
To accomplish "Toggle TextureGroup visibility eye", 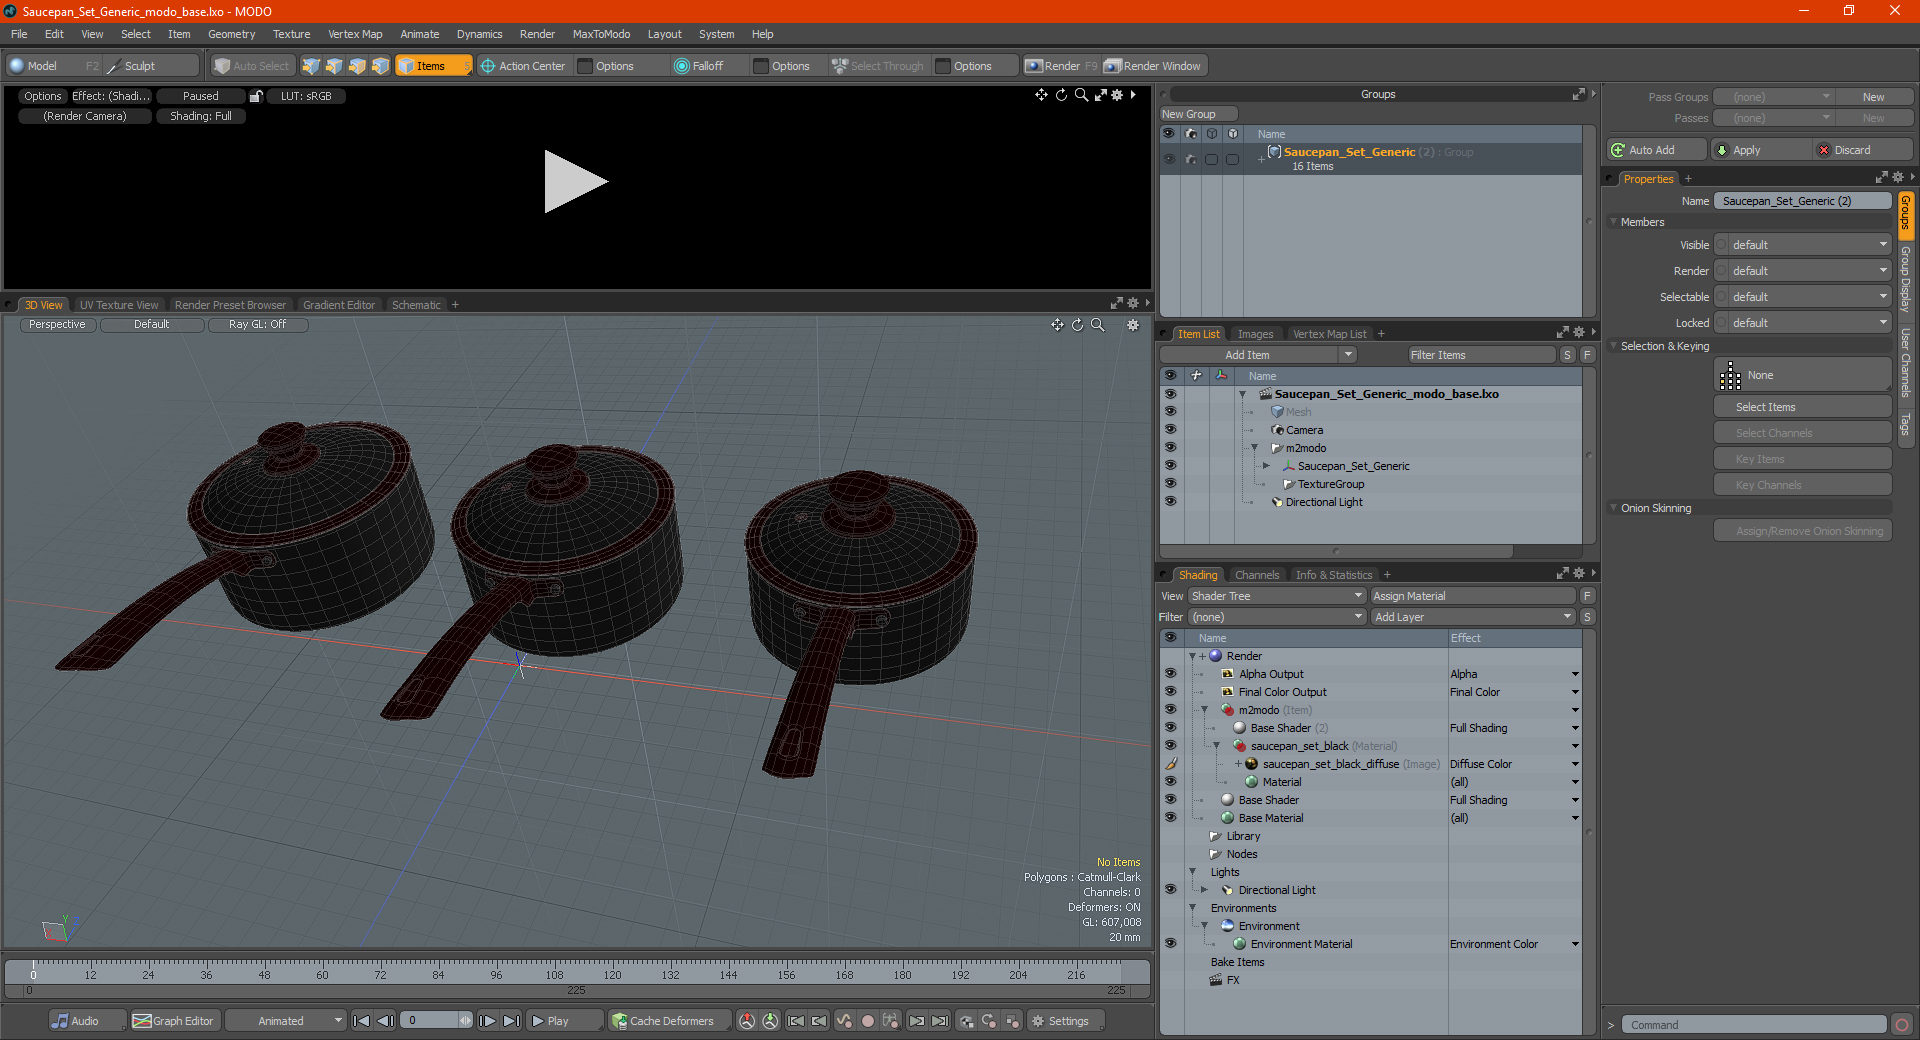I will point(1170,484).
